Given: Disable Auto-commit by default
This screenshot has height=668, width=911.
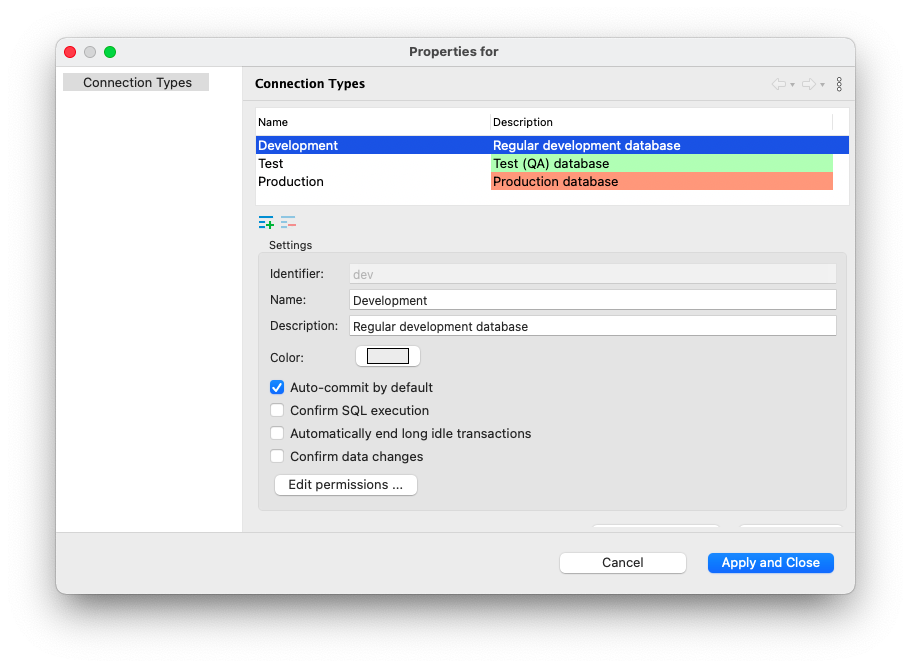Looking at the screenshot, I should 277,387.
